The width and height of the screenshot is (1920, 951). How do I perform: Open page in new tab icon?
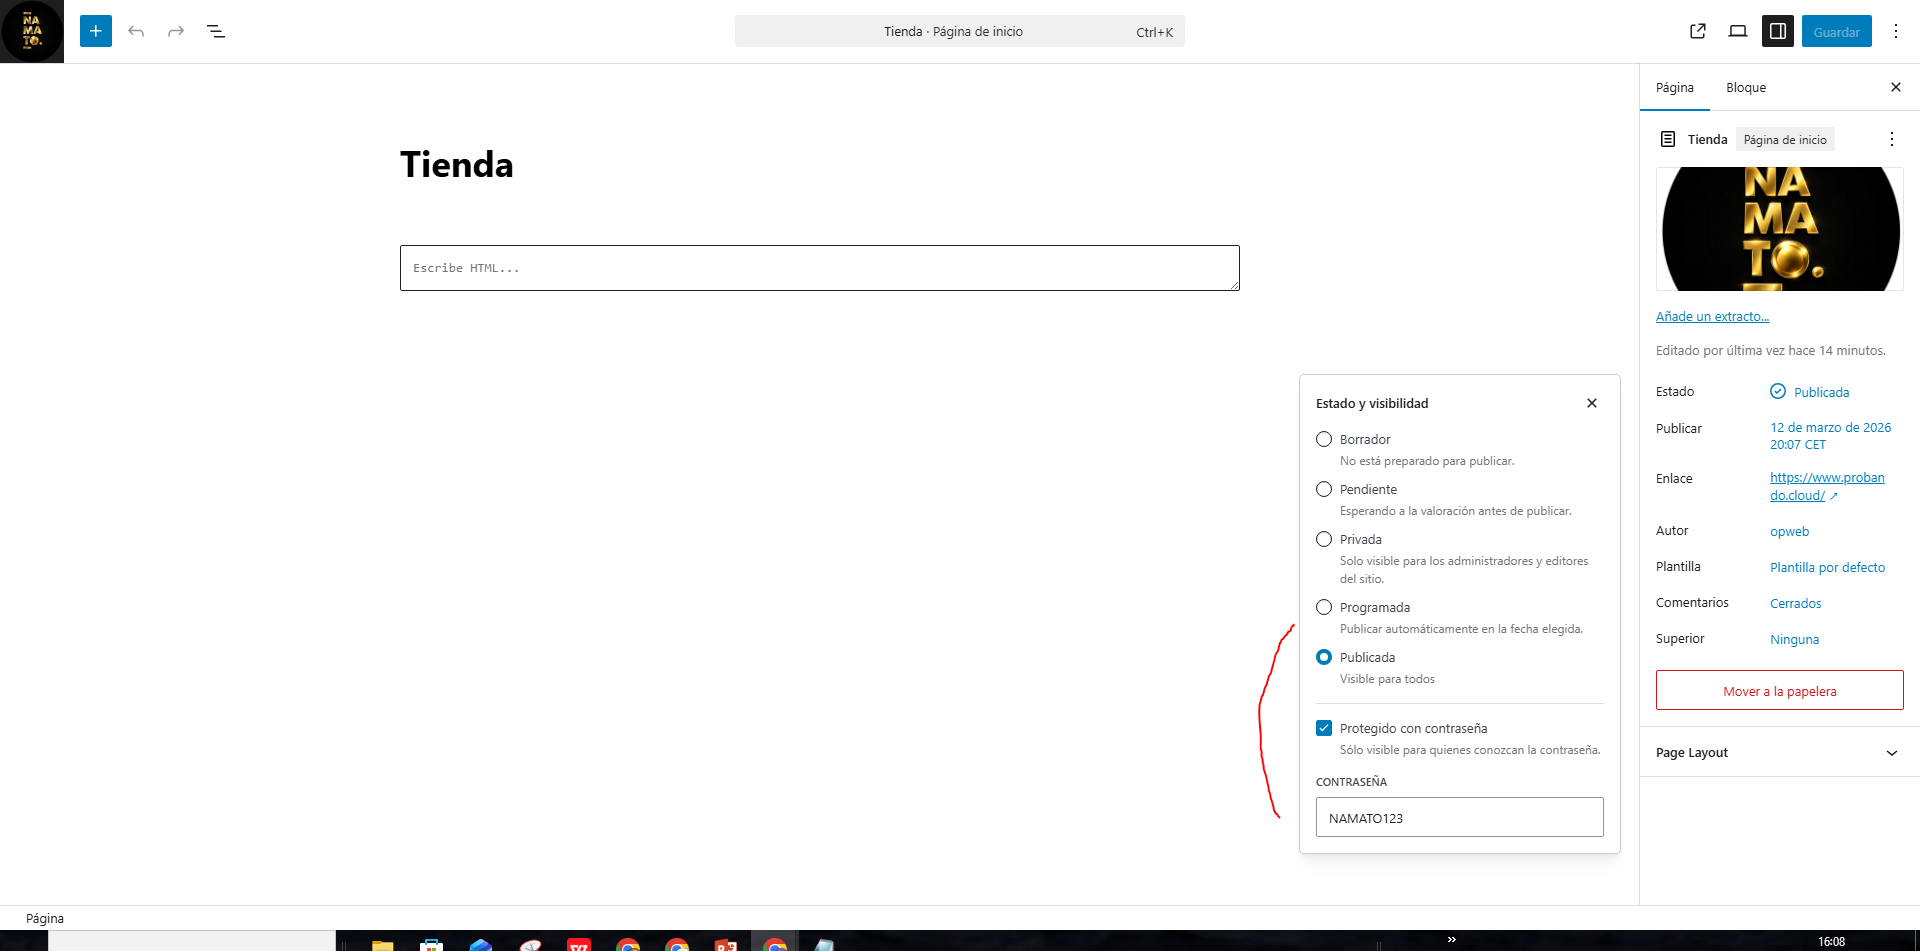coord(1697,31)
